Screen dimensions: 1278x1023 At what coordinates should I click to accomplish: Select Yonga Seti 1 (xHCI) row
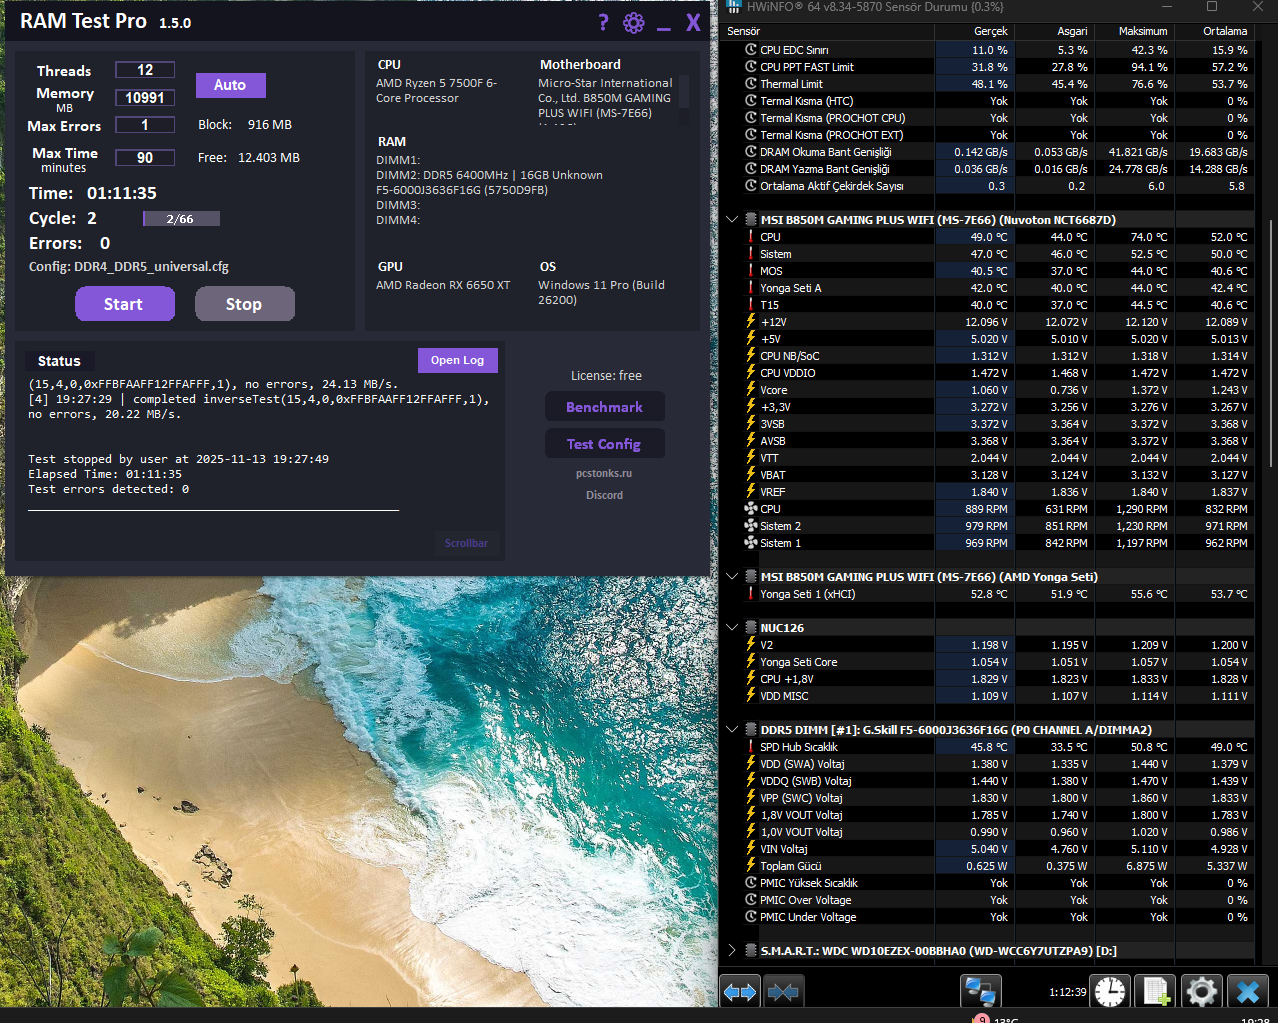pos(988,594)
